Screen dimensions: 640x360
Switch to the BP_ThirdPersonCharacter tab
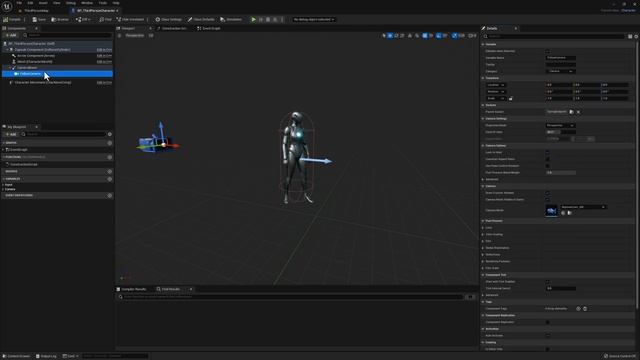pyautogui.click(x=95, y=11)
